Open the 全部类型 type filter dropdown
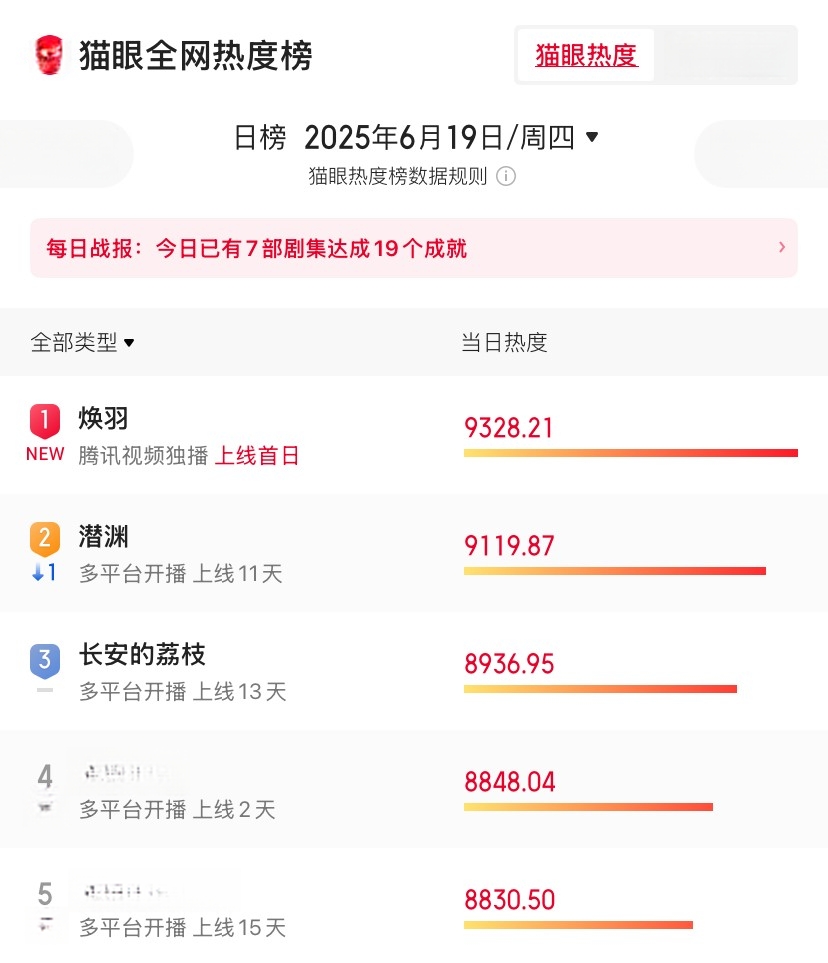Viewport: 828px width, 963px height. tap(82, 342)
